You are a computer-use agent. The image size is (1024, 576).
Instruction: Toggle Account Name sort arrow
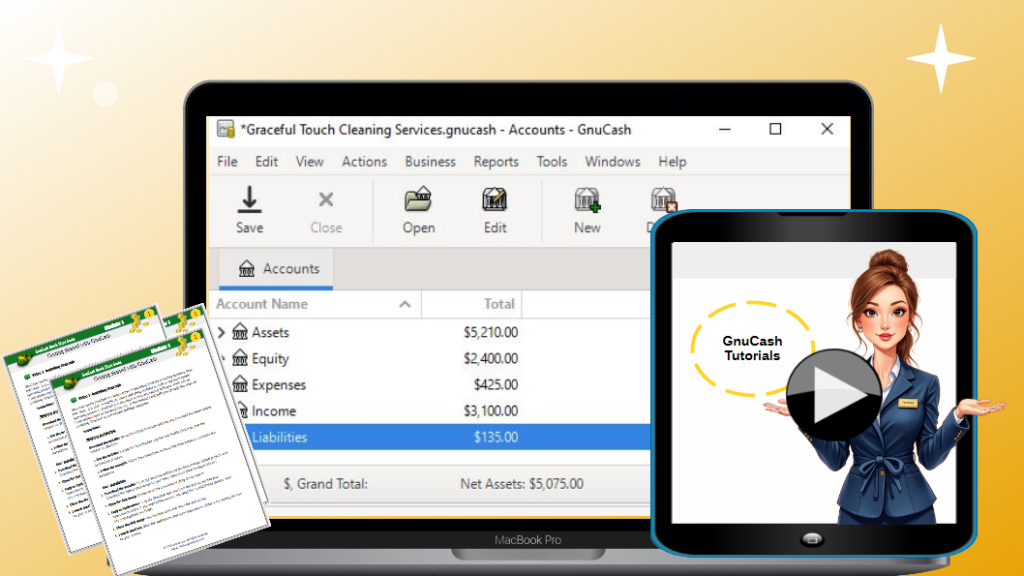[405, 304]
